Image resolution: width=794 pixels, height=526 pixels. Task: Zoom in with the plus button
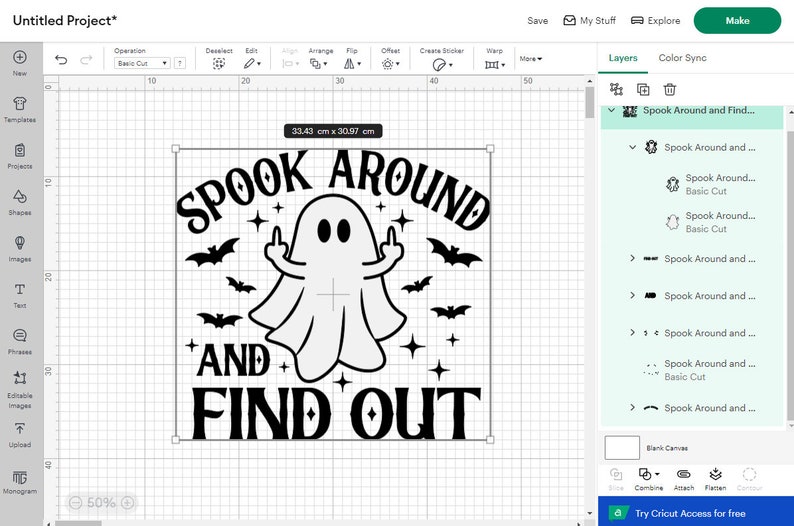click(x=128, y=503)
